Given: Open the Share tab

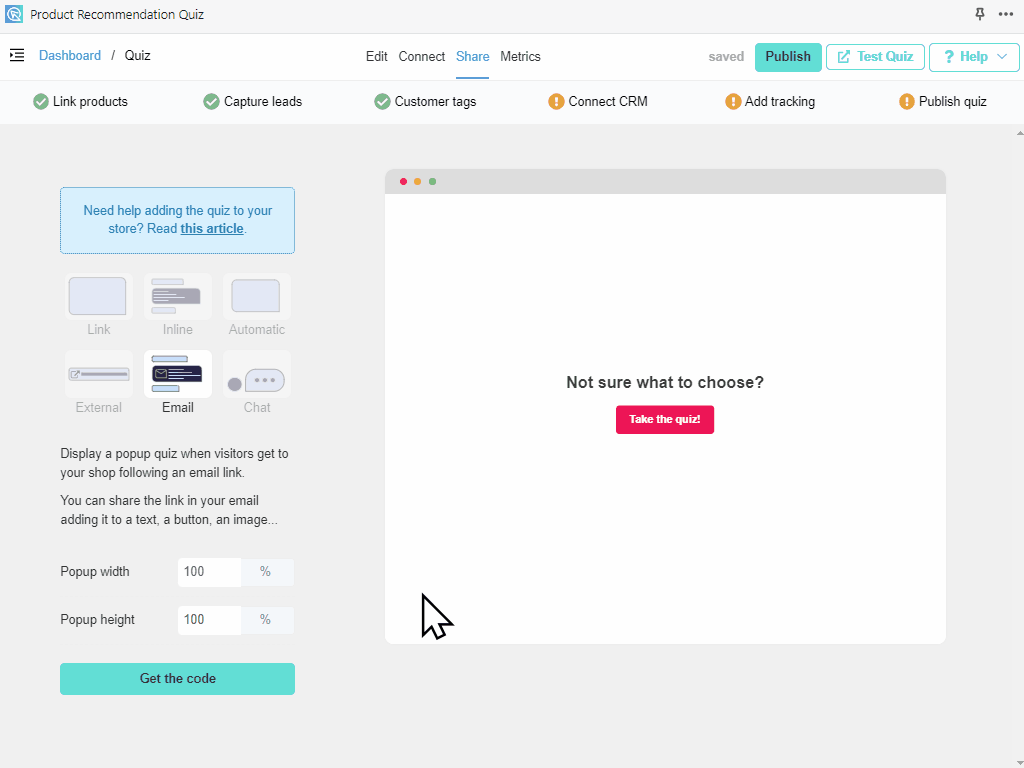Looking at the screenshot, I should pos(473,56).
